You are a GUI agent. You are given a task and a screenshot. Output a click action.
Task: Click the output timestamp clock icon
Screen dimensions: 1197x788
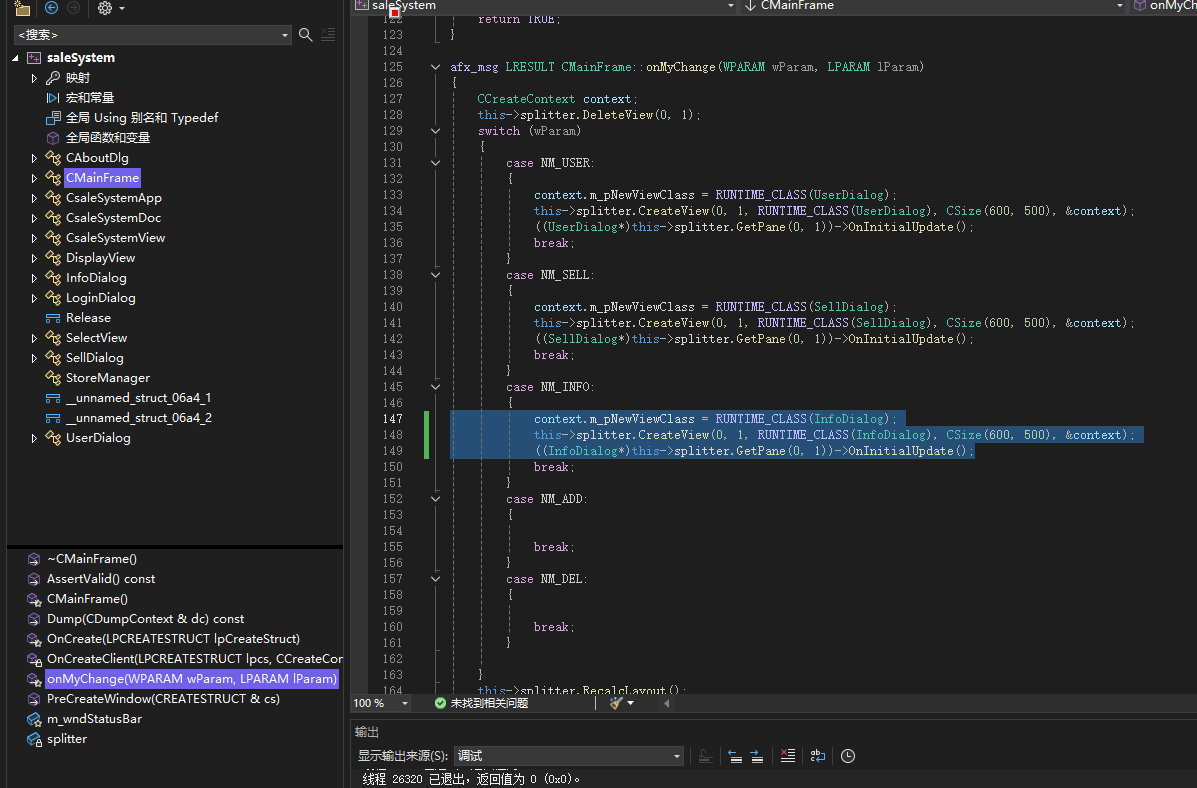[848, 756]
